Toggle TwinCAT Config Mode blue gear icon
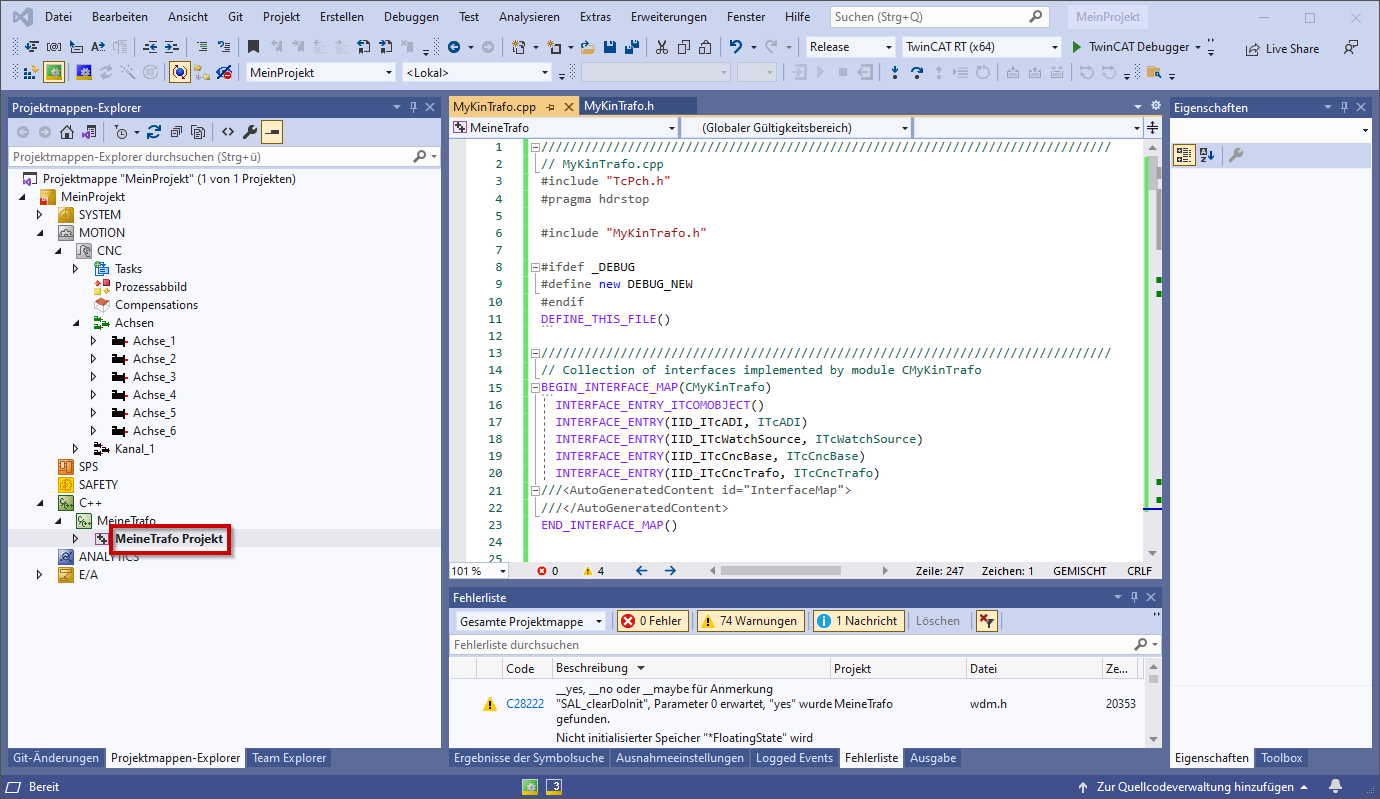The width and height of the screenshot is (1380, 799). click(x=84, y=72)
